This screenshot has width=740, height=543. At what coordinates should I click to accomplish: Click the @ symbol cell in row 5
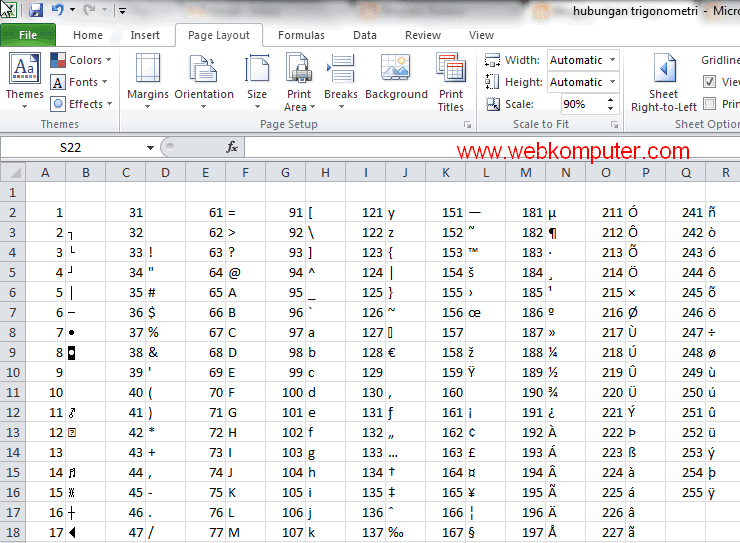tap(245, 273)
